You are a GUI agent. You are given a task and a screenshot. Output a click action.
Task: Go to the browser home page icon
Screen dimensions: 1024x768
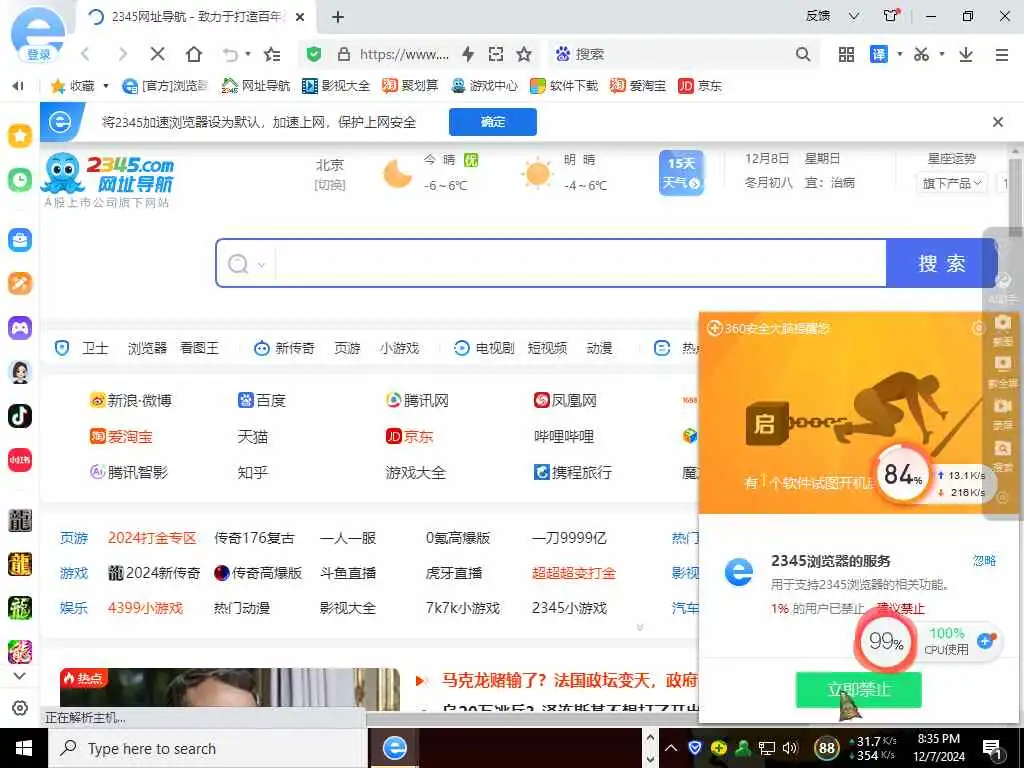point(193,54)
